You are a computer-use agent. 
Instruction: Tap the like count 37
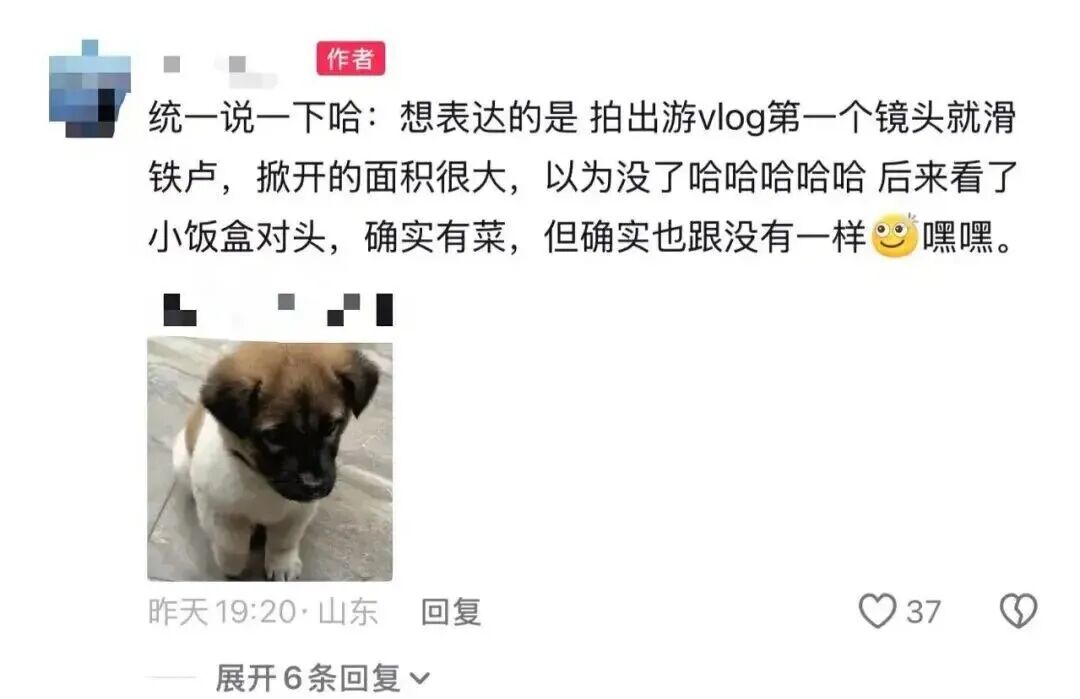[924, 612]
